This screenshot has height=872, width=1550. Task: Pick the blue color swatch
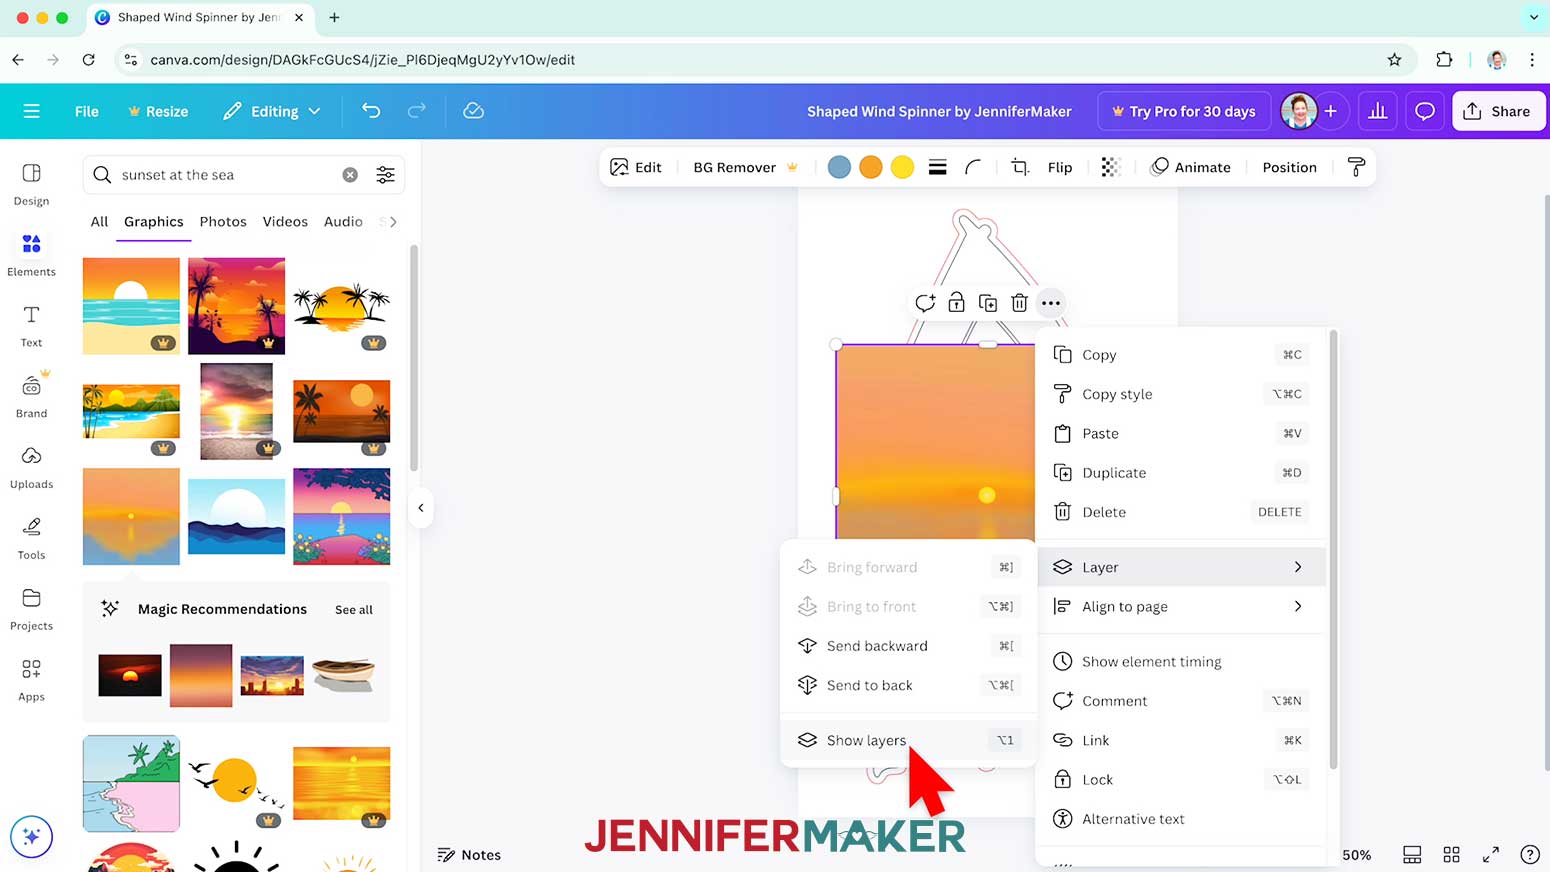pos(839,167)
